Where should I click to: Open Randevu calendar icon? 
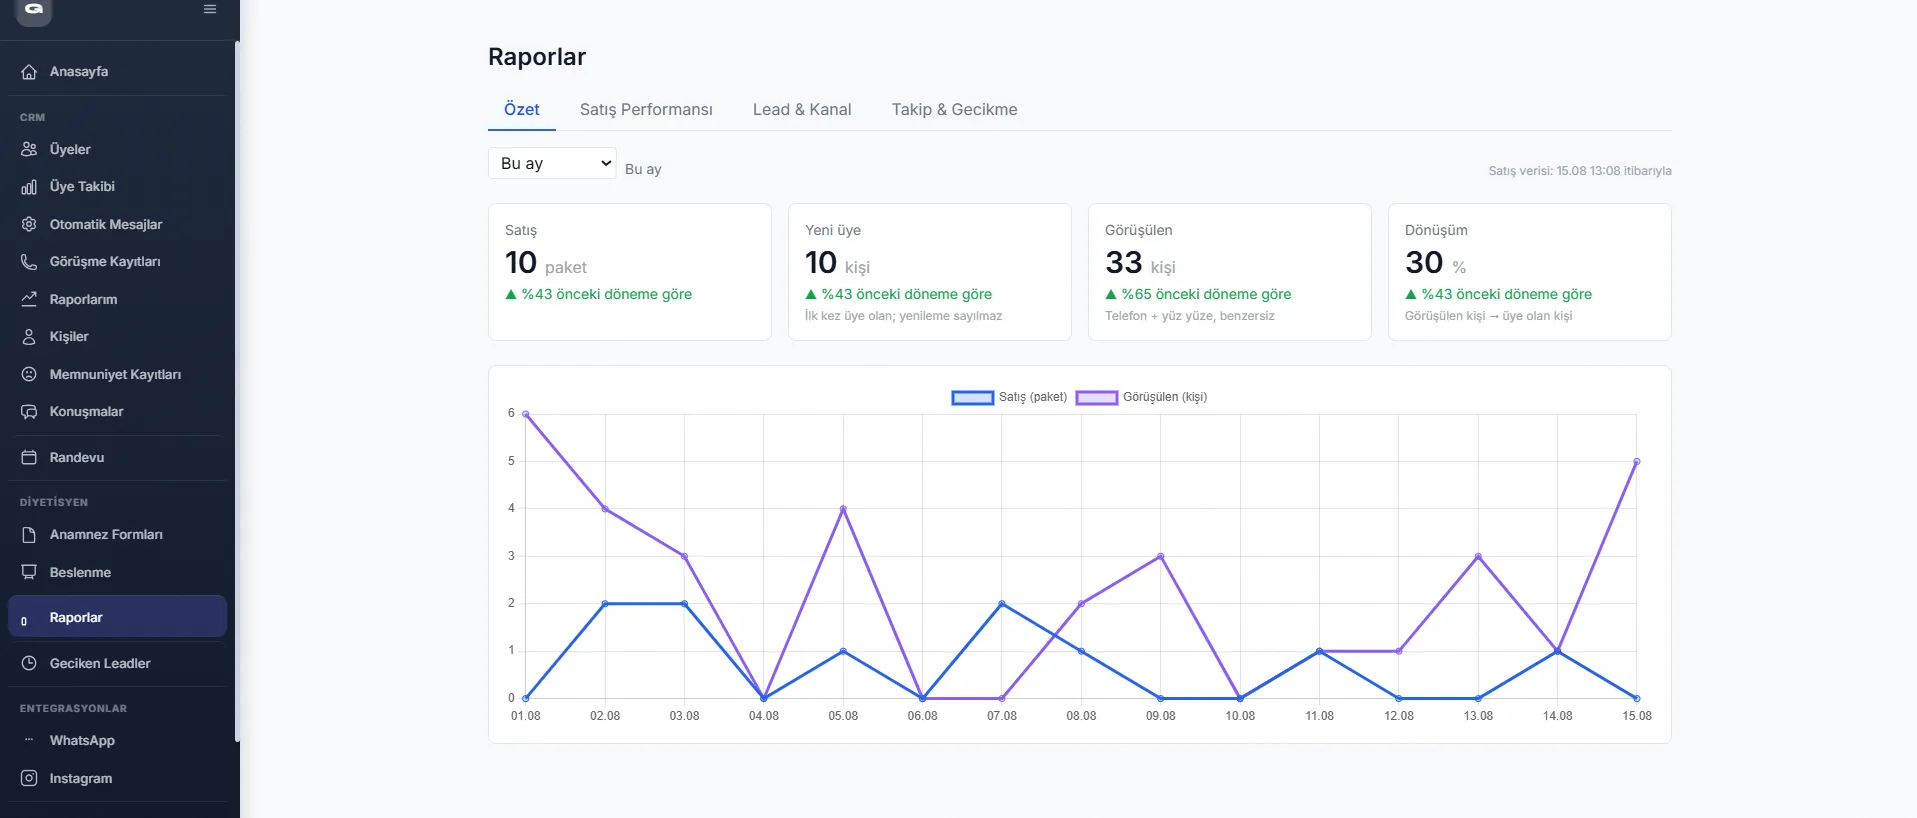click(x=29, y=457)
